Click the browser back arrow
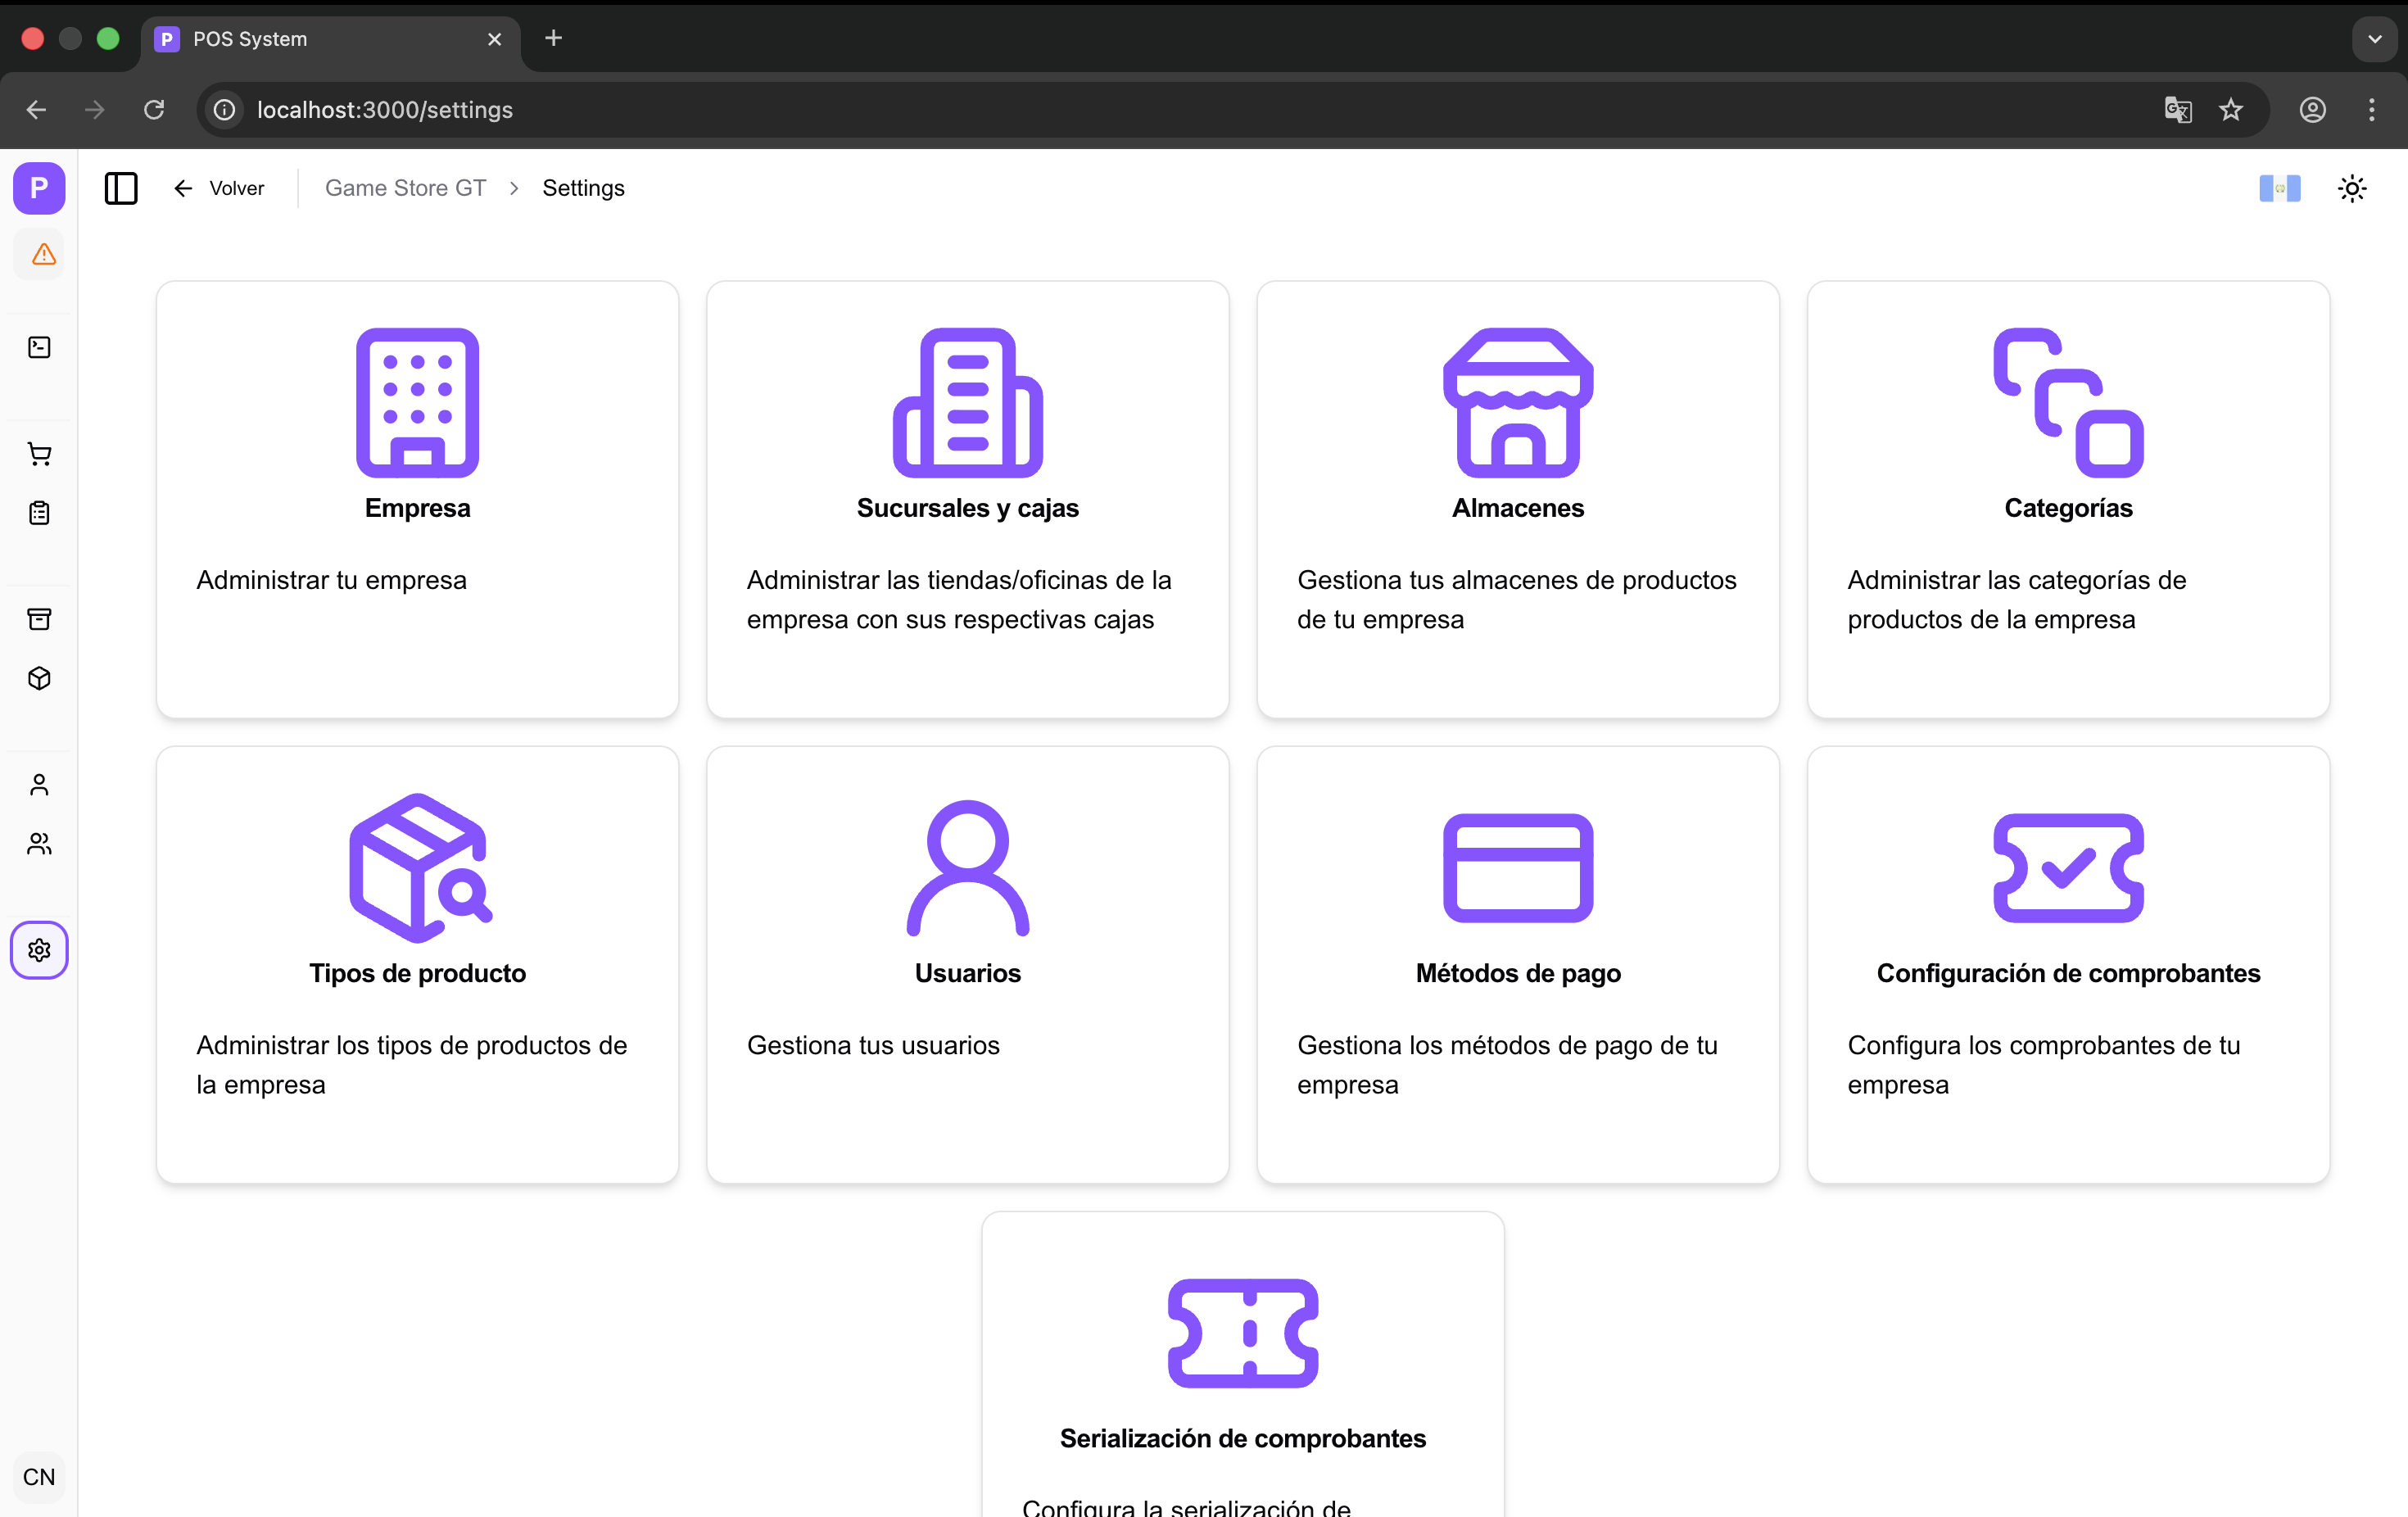The image size is (2408, 1517). point(36,110)
